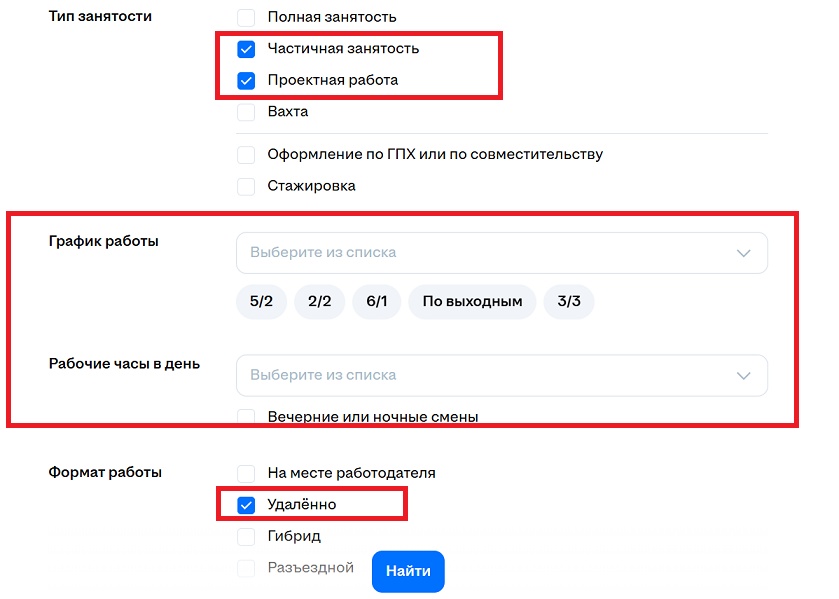Uncheck the Частичная занятость option

246,49
